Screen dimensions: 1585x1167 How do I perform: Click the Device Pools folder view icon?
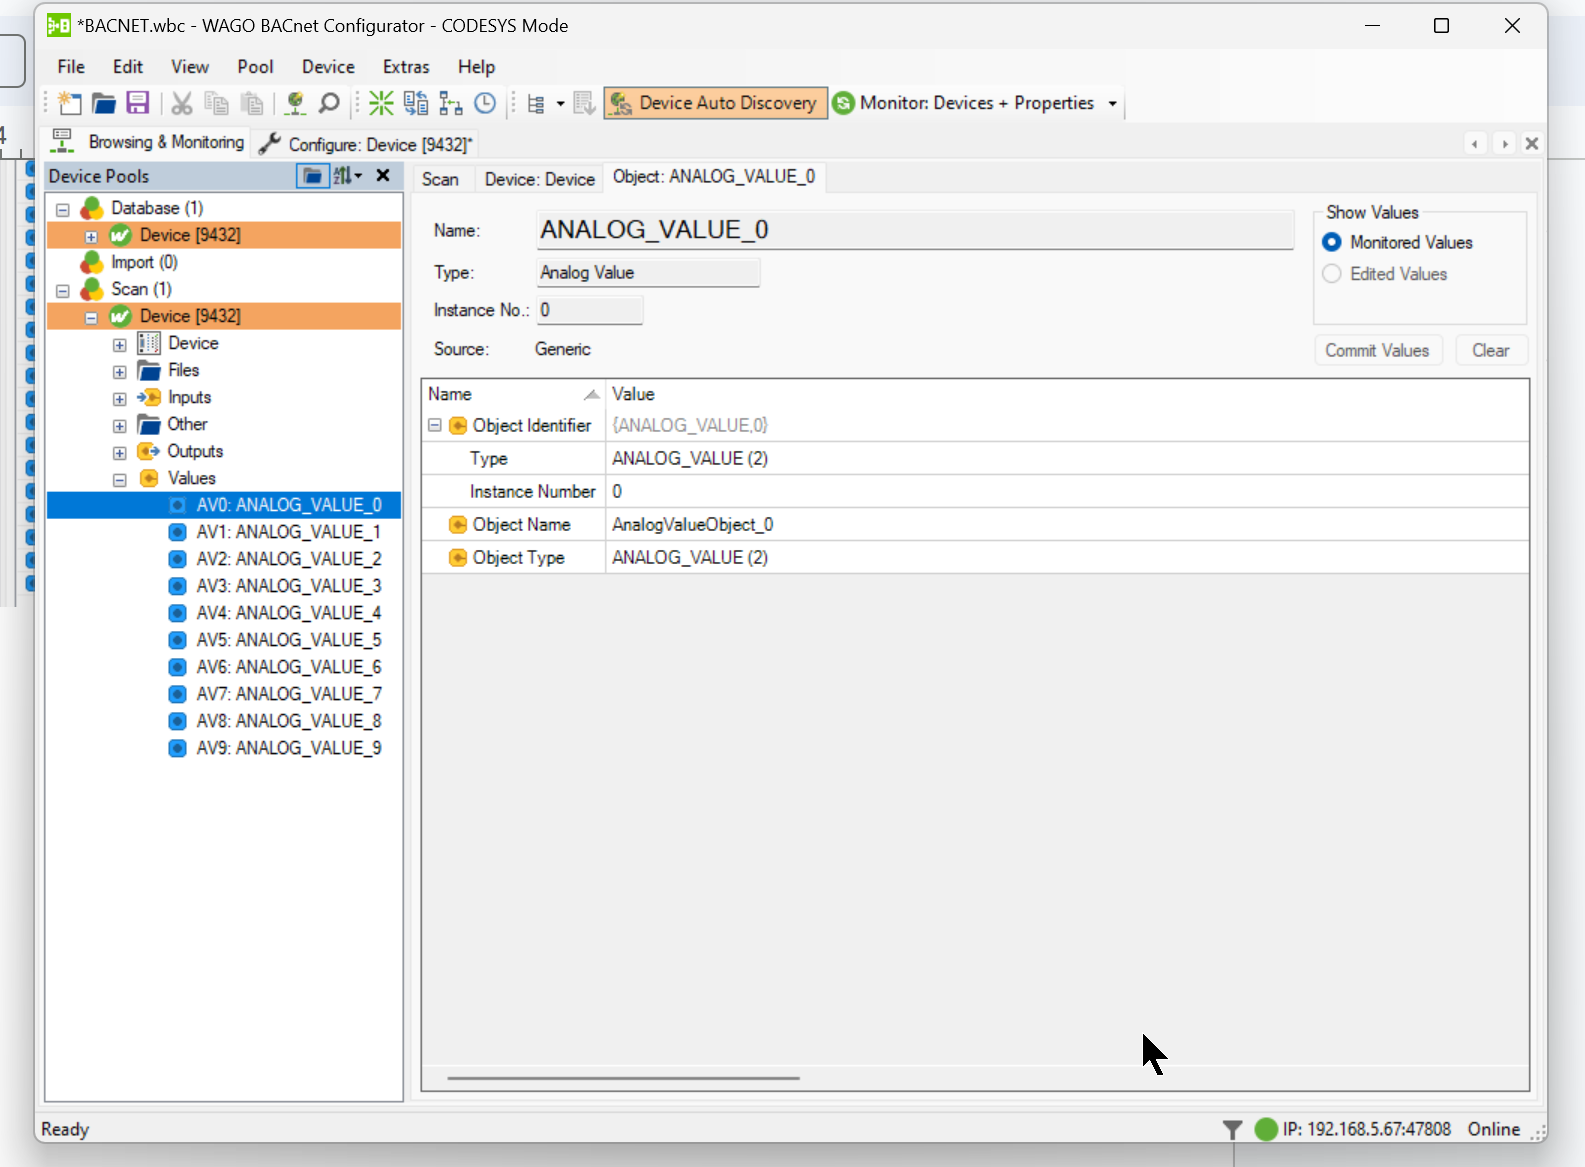312,176
